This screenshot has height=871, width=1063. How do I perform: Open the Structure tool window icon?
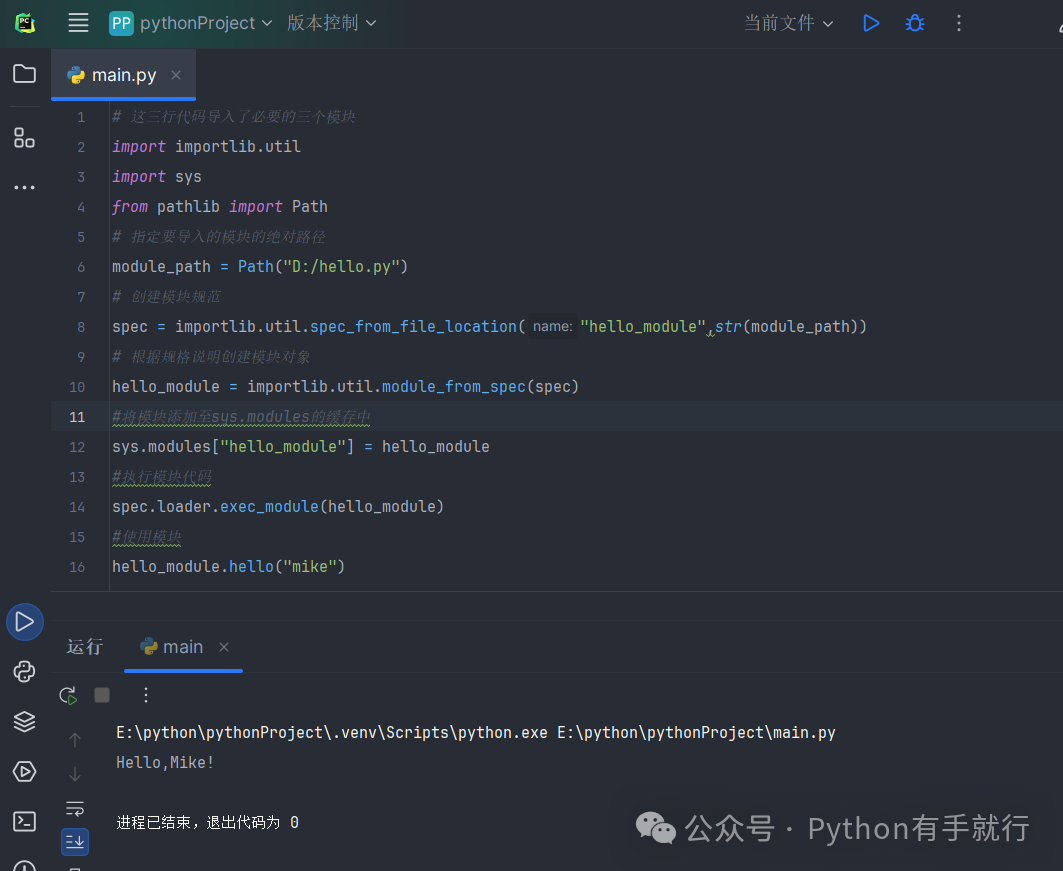[x=24, y=138]
